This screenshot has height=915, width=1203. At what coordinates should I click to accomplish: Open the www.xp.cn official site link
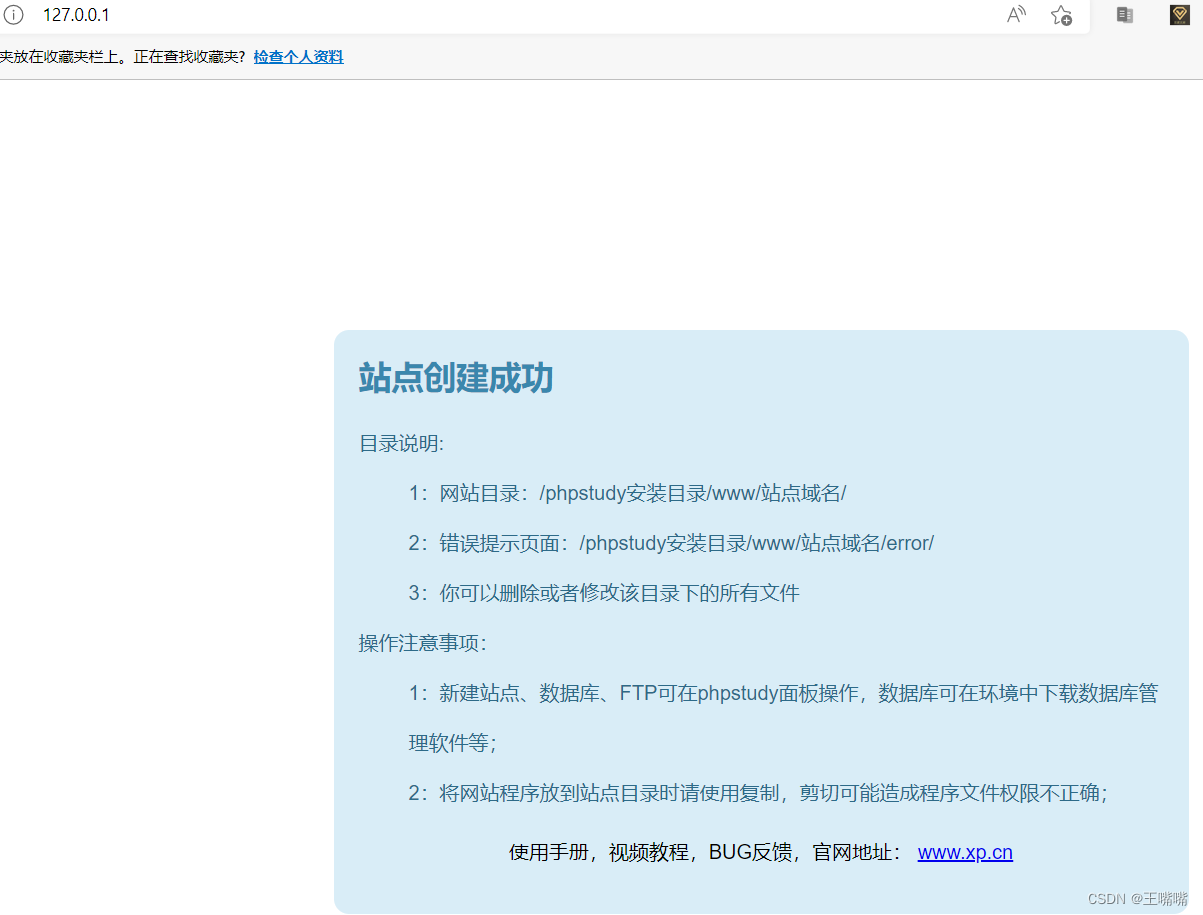[x=965, y=852]
